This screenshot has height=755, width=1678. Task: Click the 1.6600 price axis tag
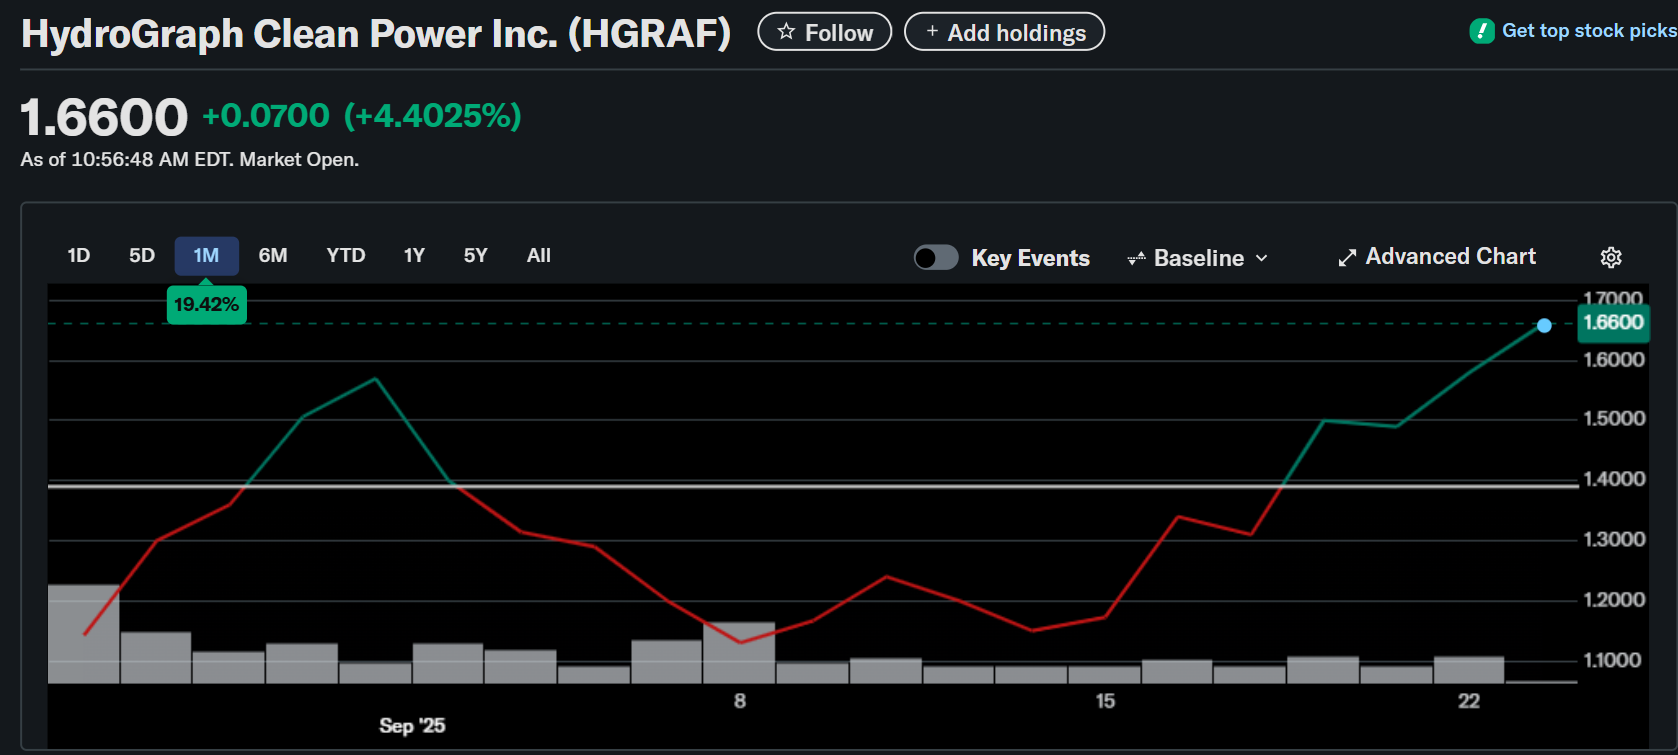(x=1613, y=323)
